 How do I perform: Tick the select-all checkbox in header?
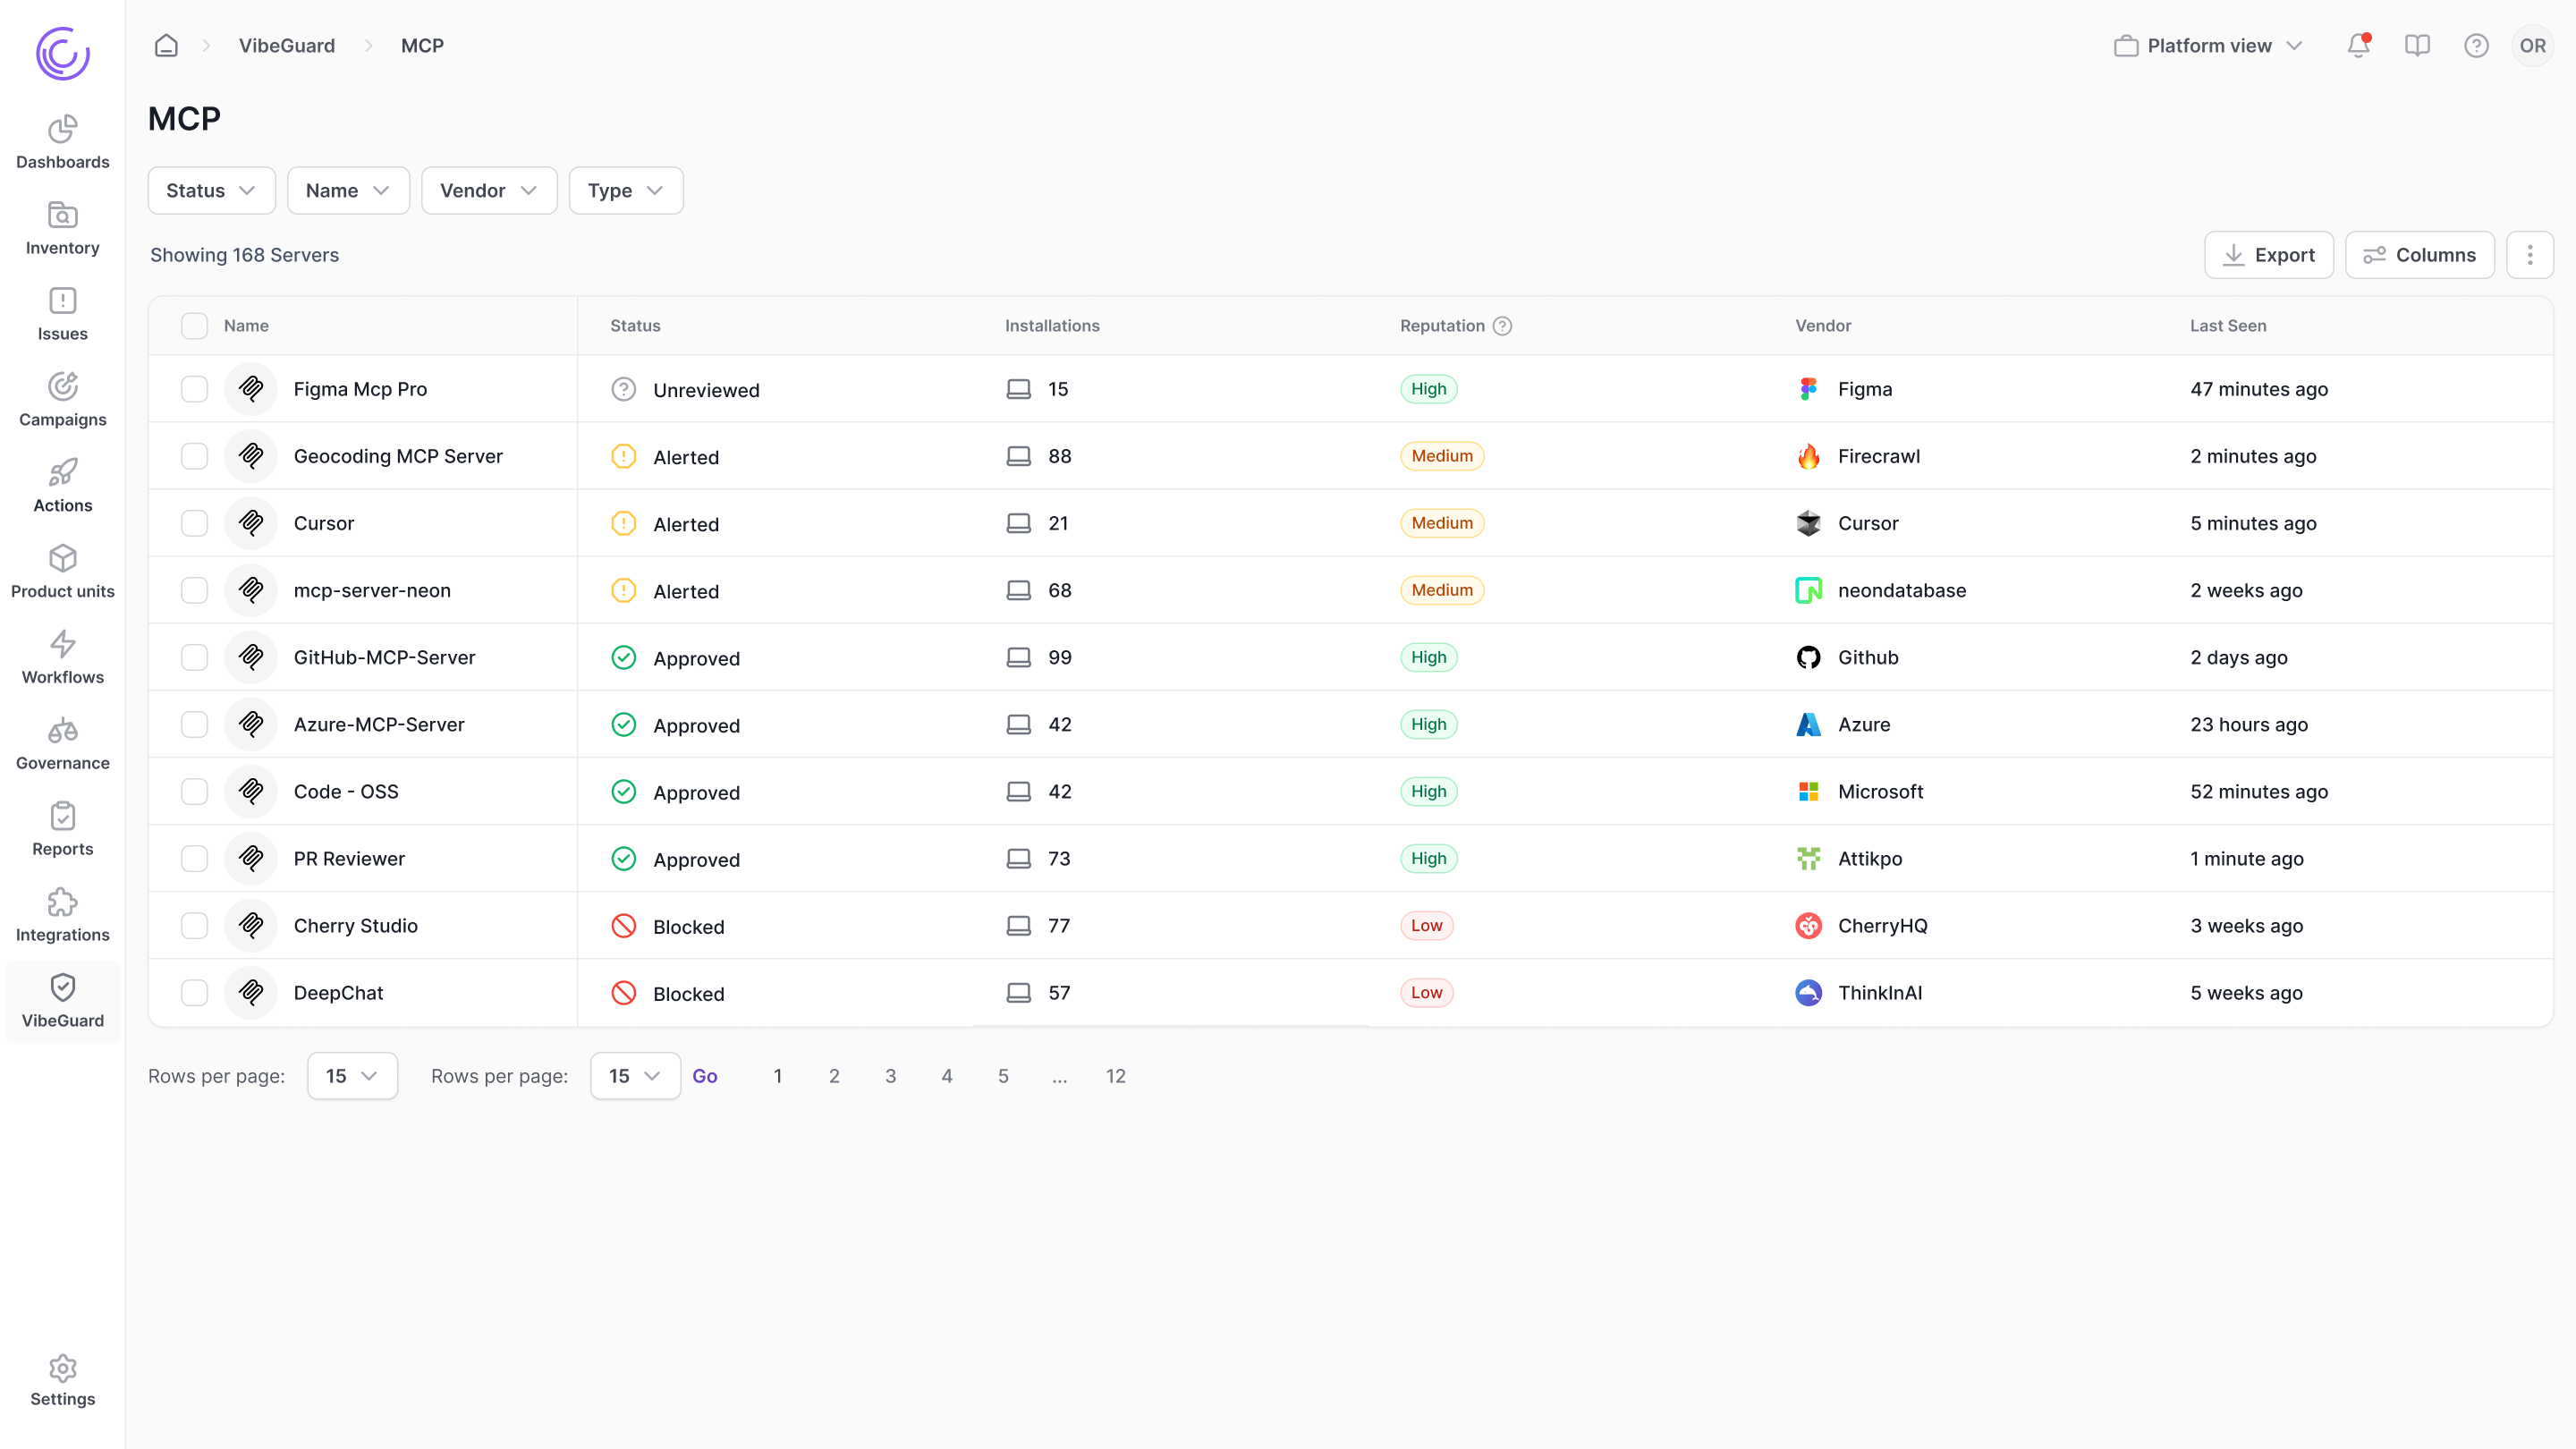tap(194, 326)
